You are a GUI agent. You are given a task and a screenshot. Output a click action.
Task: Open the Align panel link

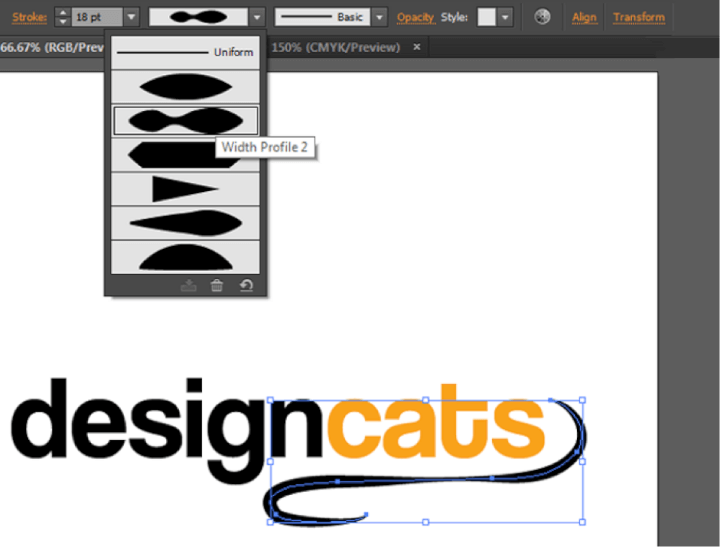coord(584,17)
